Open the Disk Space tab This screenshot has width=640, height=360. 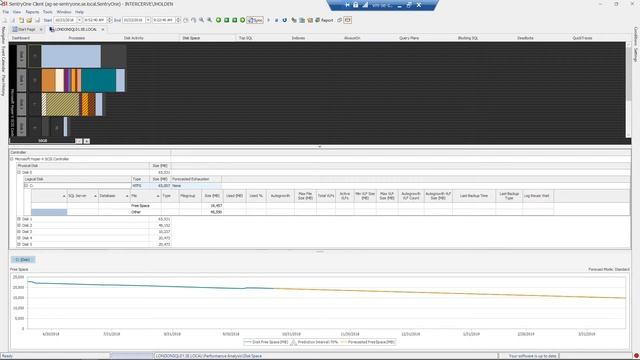[x=191, y=38]
